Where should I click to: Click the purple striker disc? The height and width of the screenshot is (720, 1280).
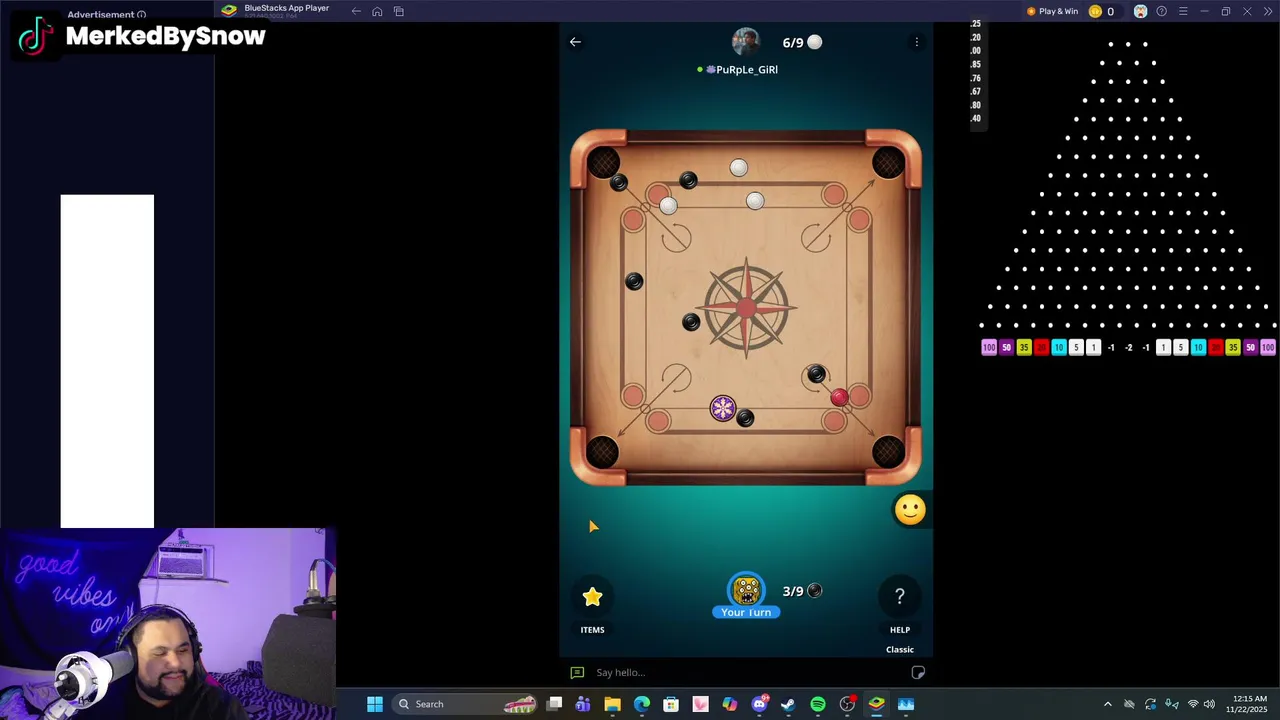pyautogui.click(x=723, y=408)
